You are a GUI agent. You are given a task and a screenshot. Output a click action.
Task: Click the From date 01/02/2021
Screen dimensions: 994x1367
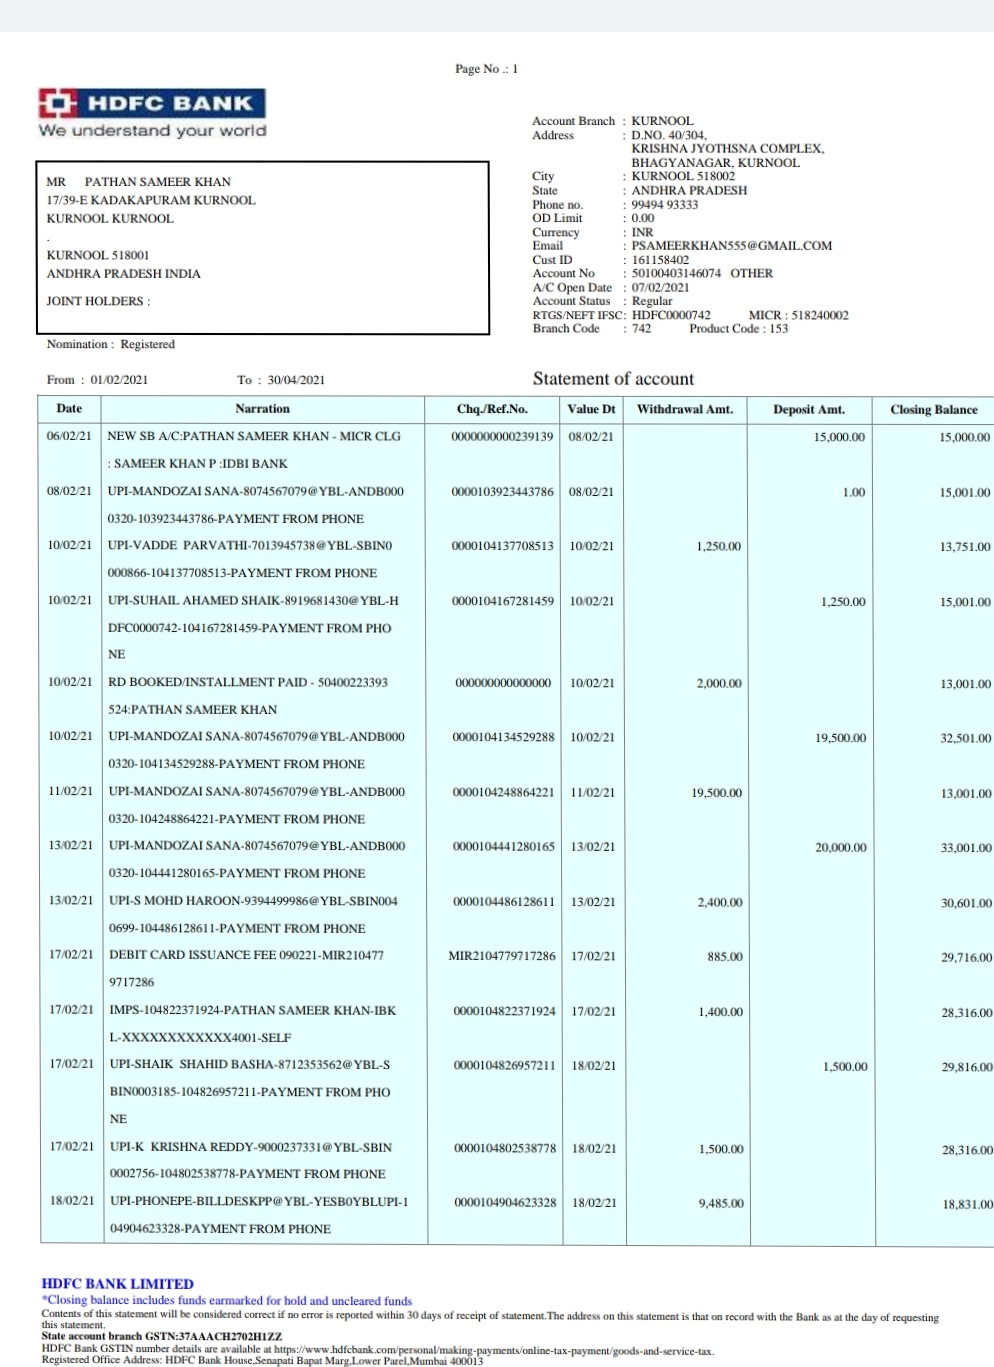click(x=120, y=380)
